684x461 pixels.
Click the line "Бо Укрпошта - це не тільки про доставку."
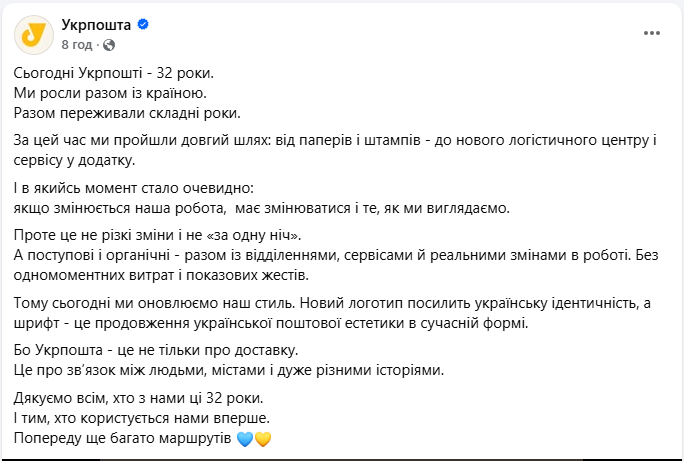(156, 351)
